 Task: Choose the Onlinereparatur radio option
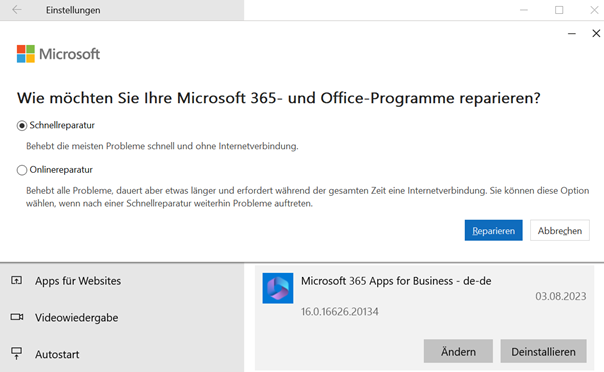point(22,170)
